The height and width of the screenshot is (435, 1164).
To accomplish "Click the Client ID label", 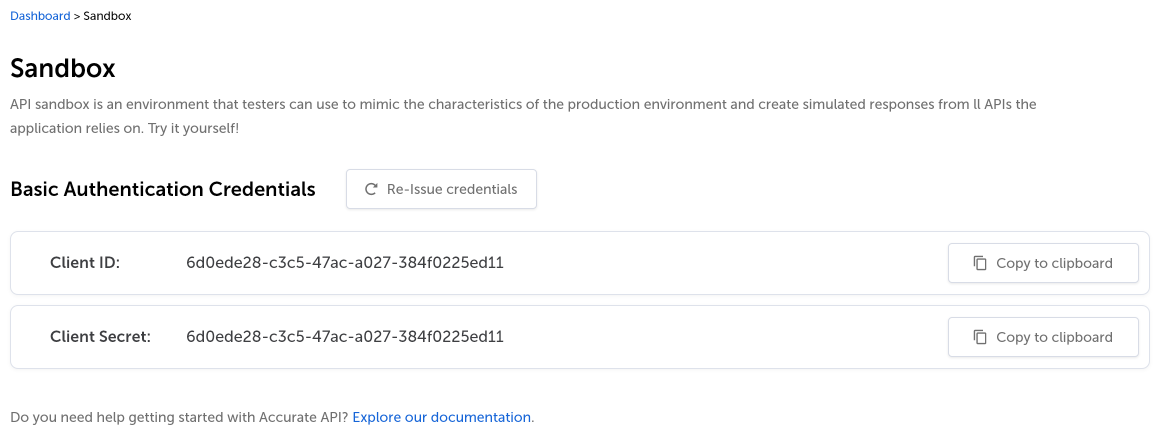I will pyautogui.click(x=85, y=263).
